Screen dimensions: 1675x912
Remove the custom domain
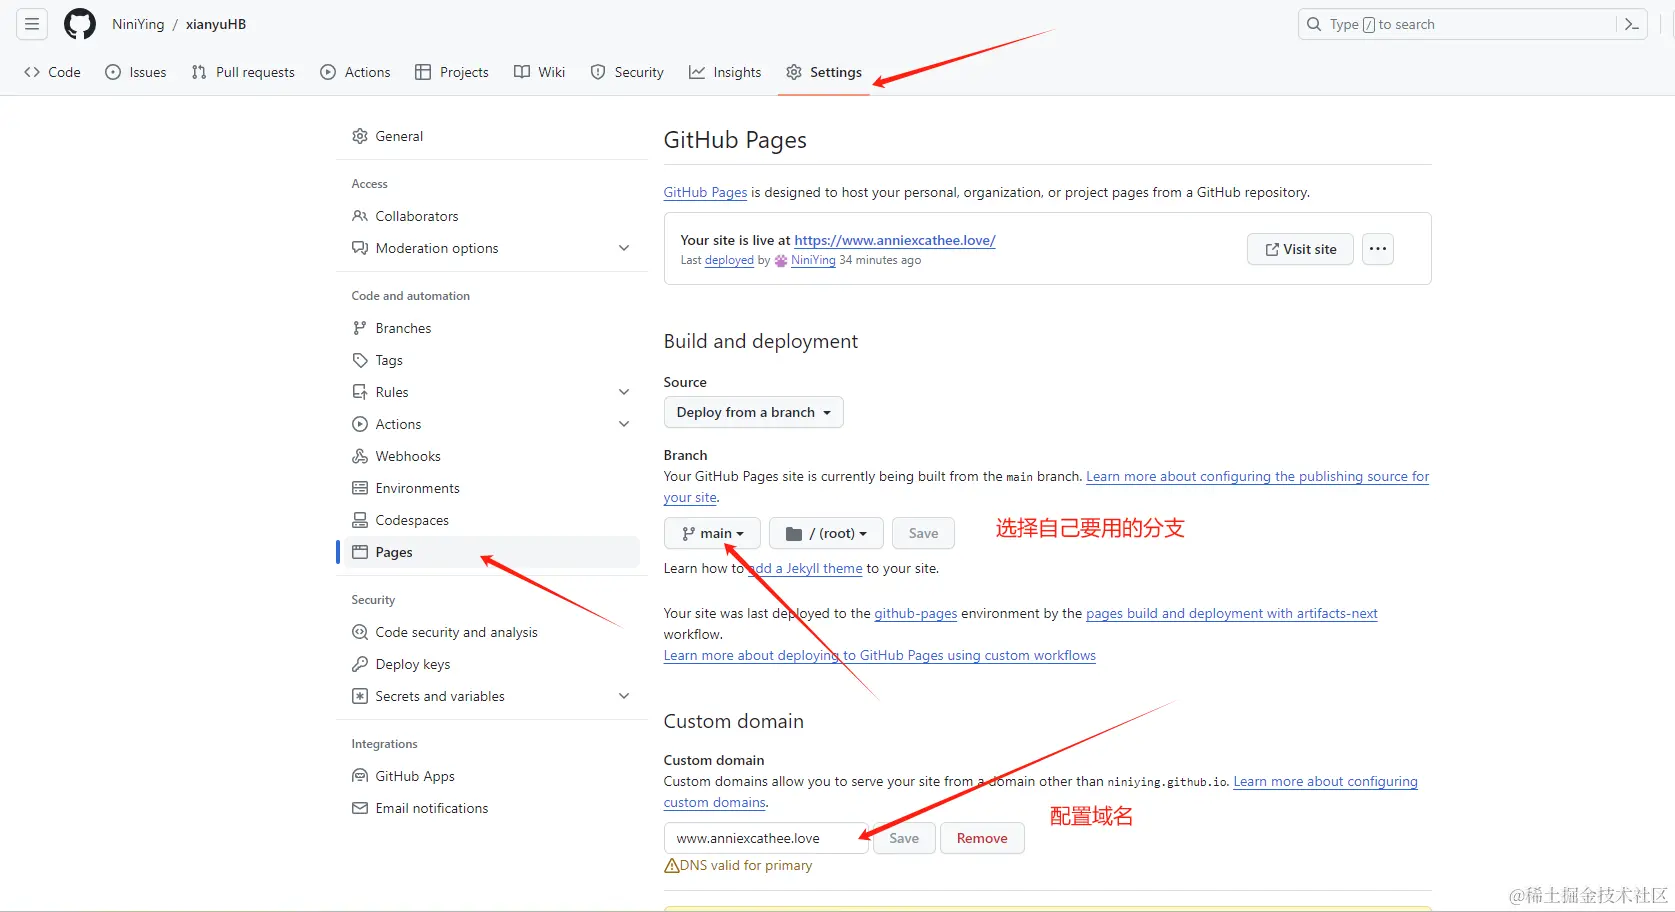click(x=982, y=838)
